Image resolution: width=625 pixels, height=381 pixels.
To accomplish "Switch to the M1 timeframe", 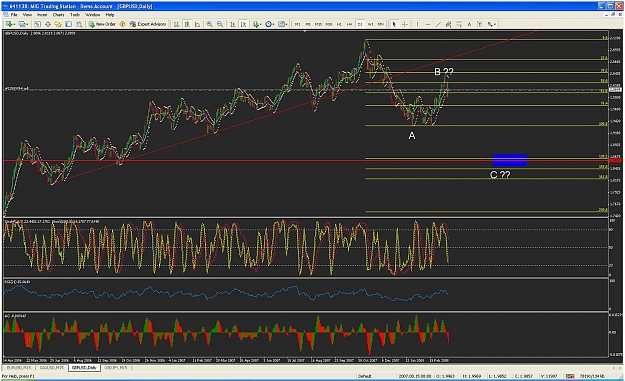I will (297, 24).
